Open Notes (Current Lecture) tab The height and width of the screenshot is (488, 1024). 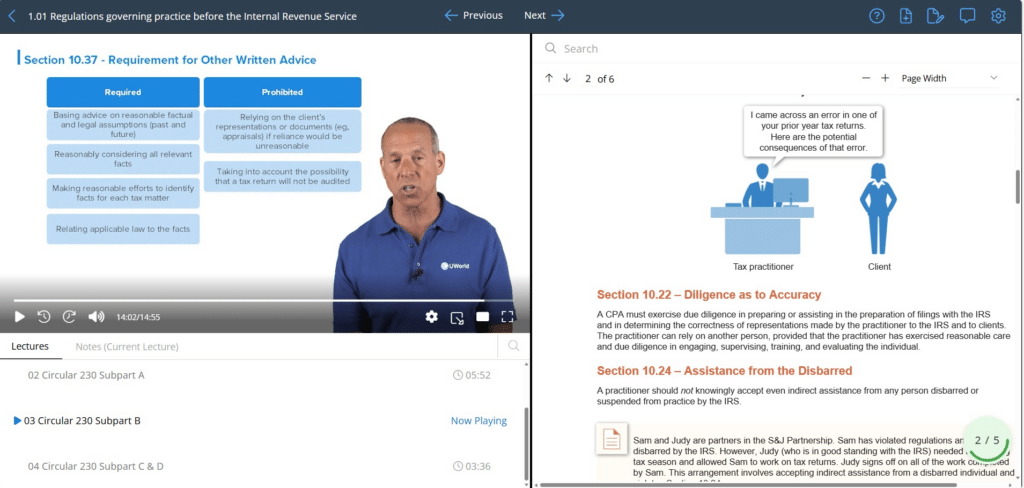click(127, 347)
